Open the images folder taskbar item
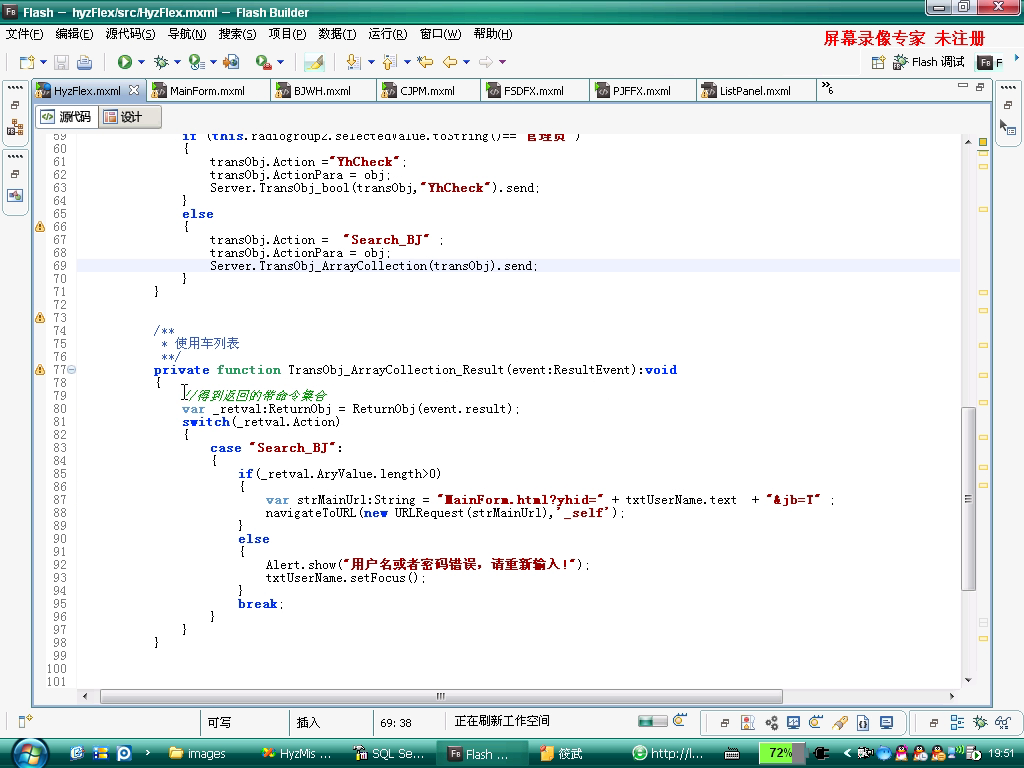This screenshot has width=1024, height=768. [x=197, y=754]
